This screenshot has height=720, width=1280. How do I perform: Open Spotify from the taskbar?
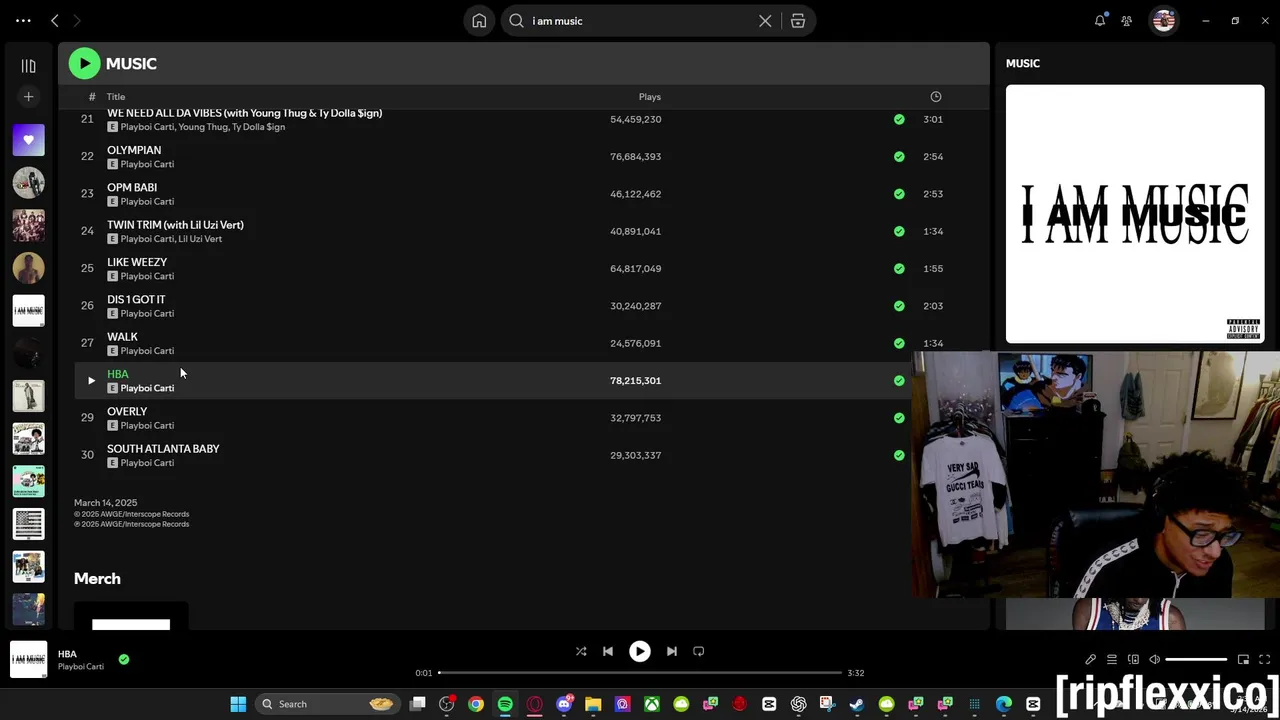tap(505, 704)
